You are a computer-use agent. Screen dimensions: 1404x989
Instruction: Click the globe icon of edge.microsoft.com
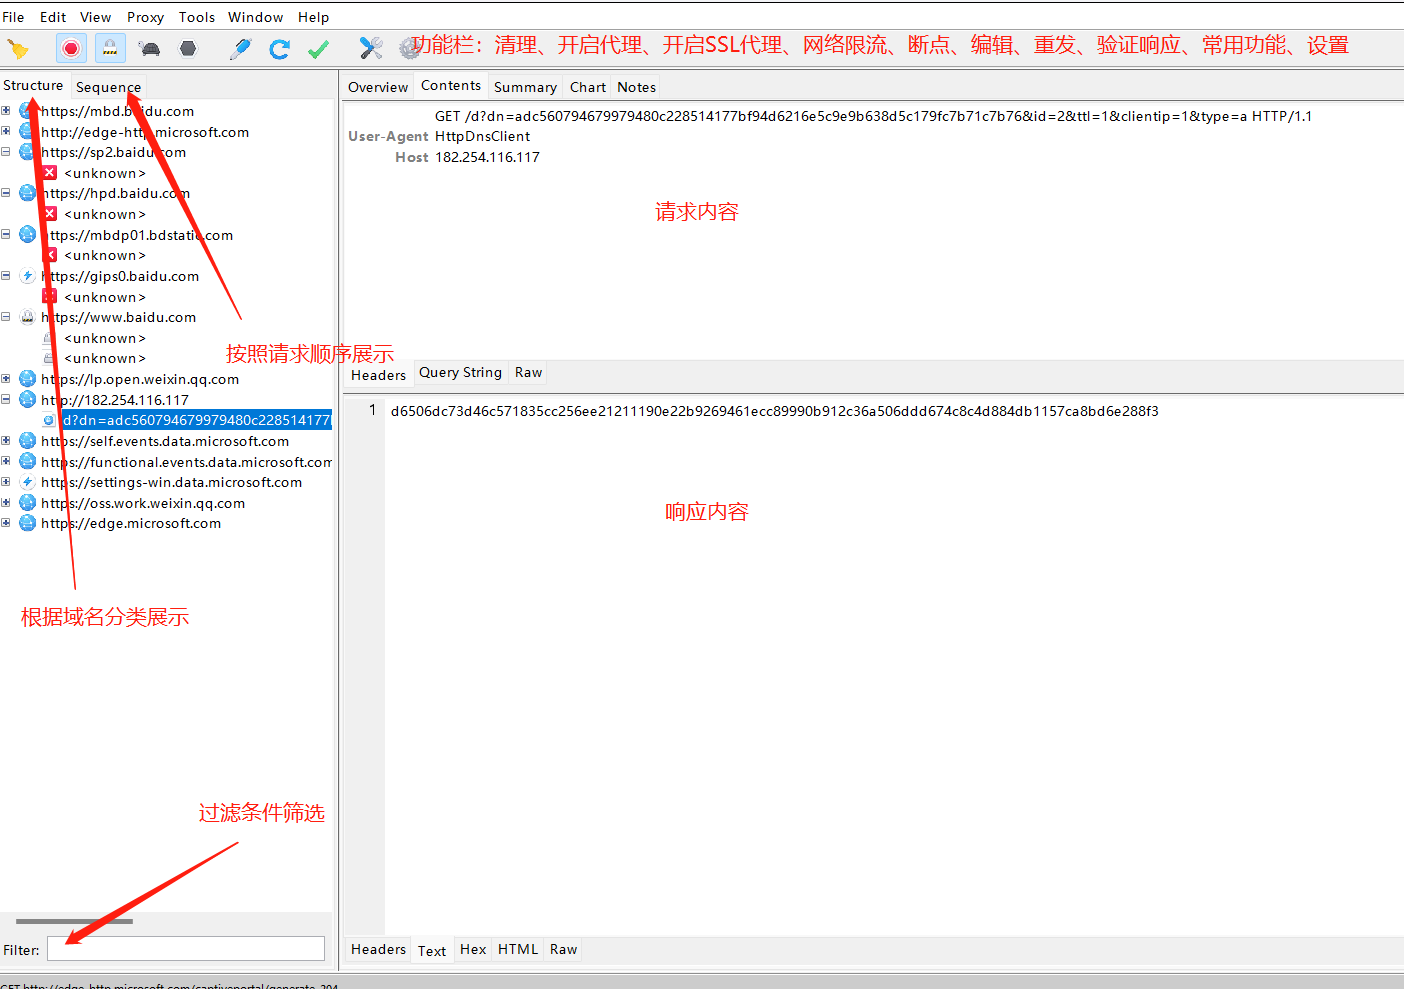click(x=27, y=523)
